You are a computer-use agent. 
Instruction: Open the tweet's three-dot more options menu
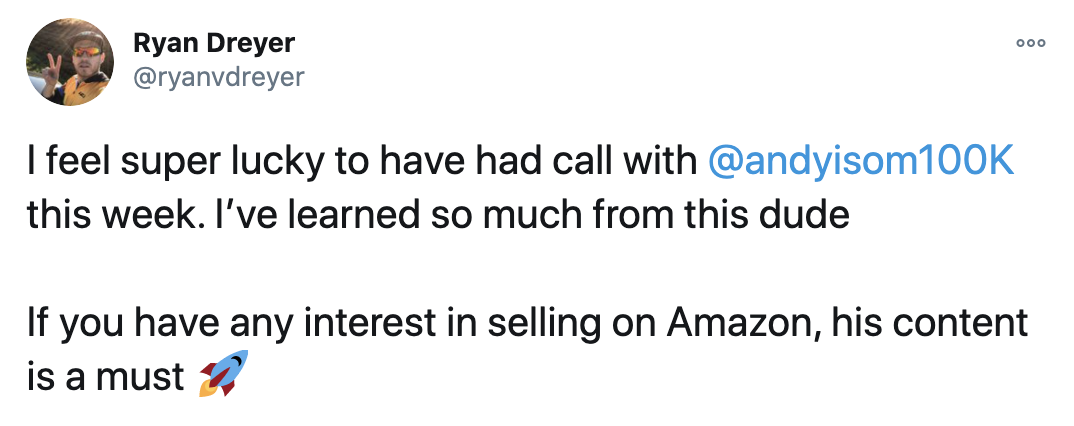[1030, 44]
